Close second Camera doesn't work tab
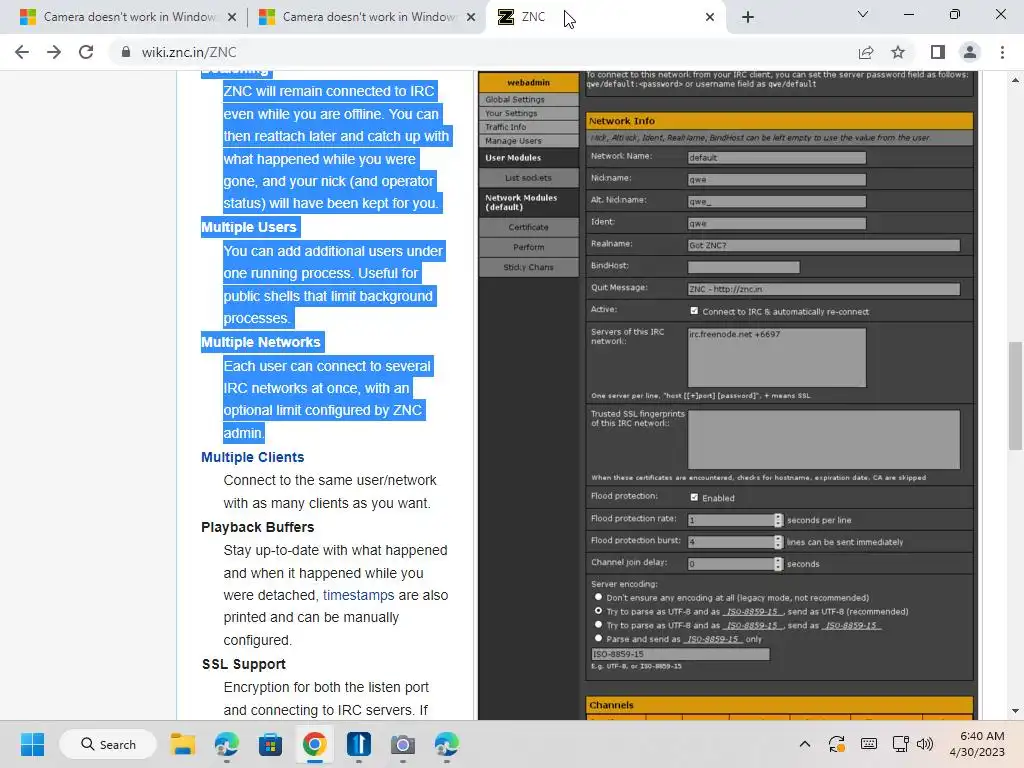Viewport: 1024px width, 768px height. 471,17
